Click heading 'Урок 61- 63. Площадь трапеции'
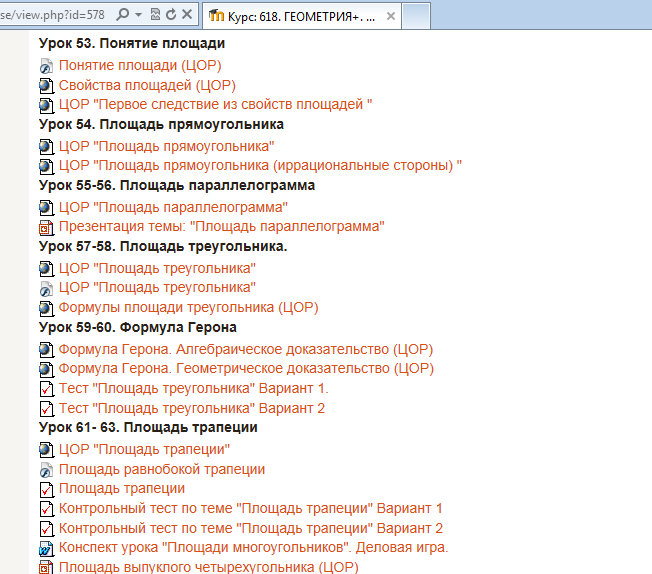The width and height of the screenshot is (652, 574). coord(148,428)
